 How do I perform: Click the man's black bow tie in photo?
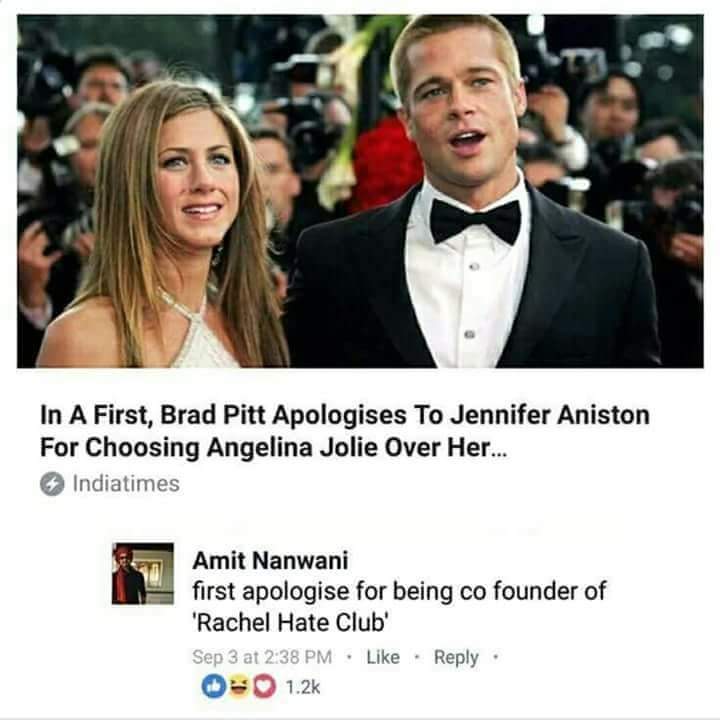coord(475,220)
